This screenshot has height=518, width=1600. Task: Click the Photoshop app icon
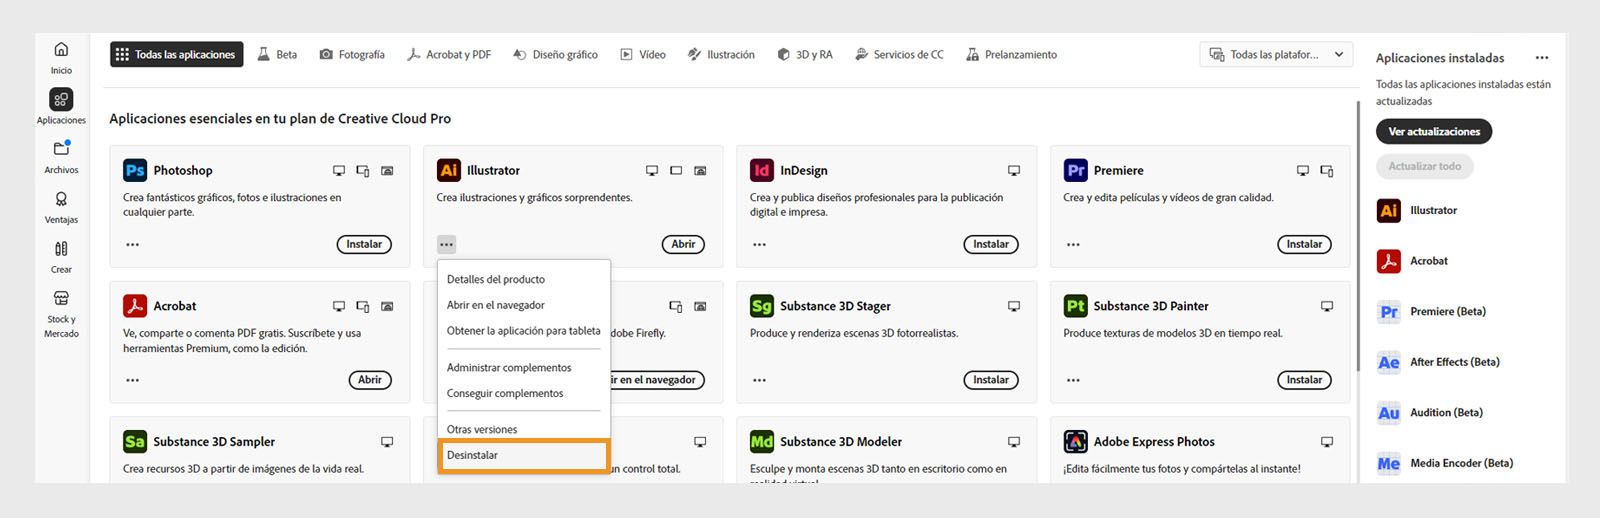click(135, 170)
